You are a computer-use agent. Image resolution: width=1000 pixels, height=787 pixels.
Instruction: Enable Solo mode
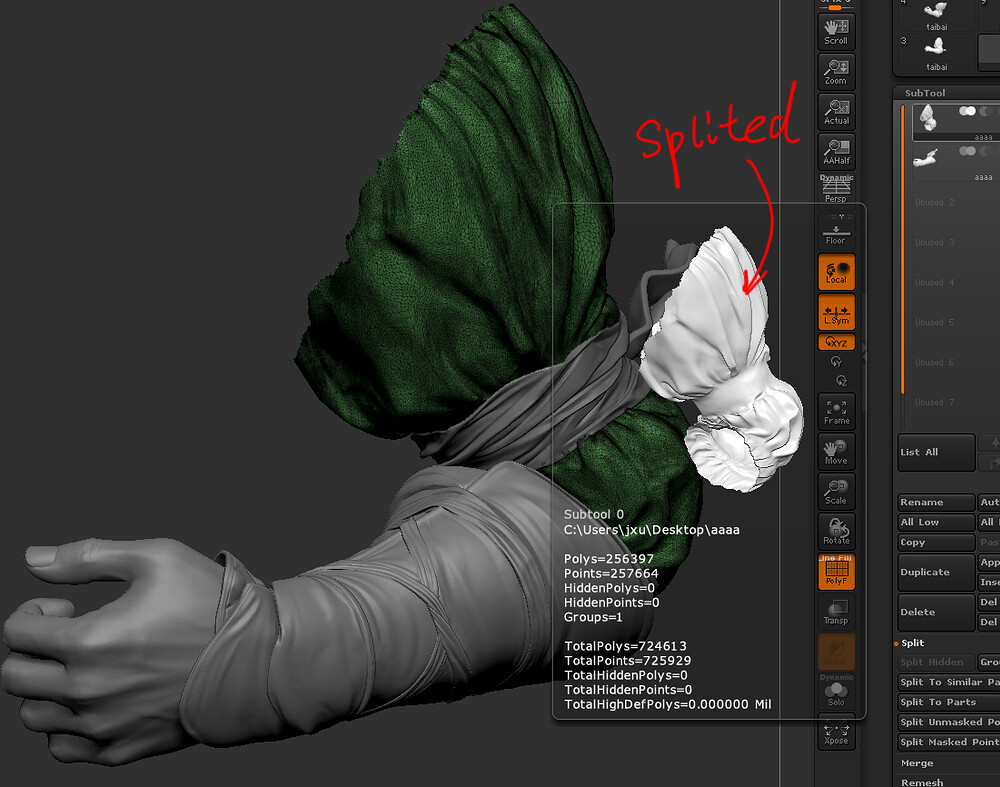pyautogui.click(x=836, y=691)
